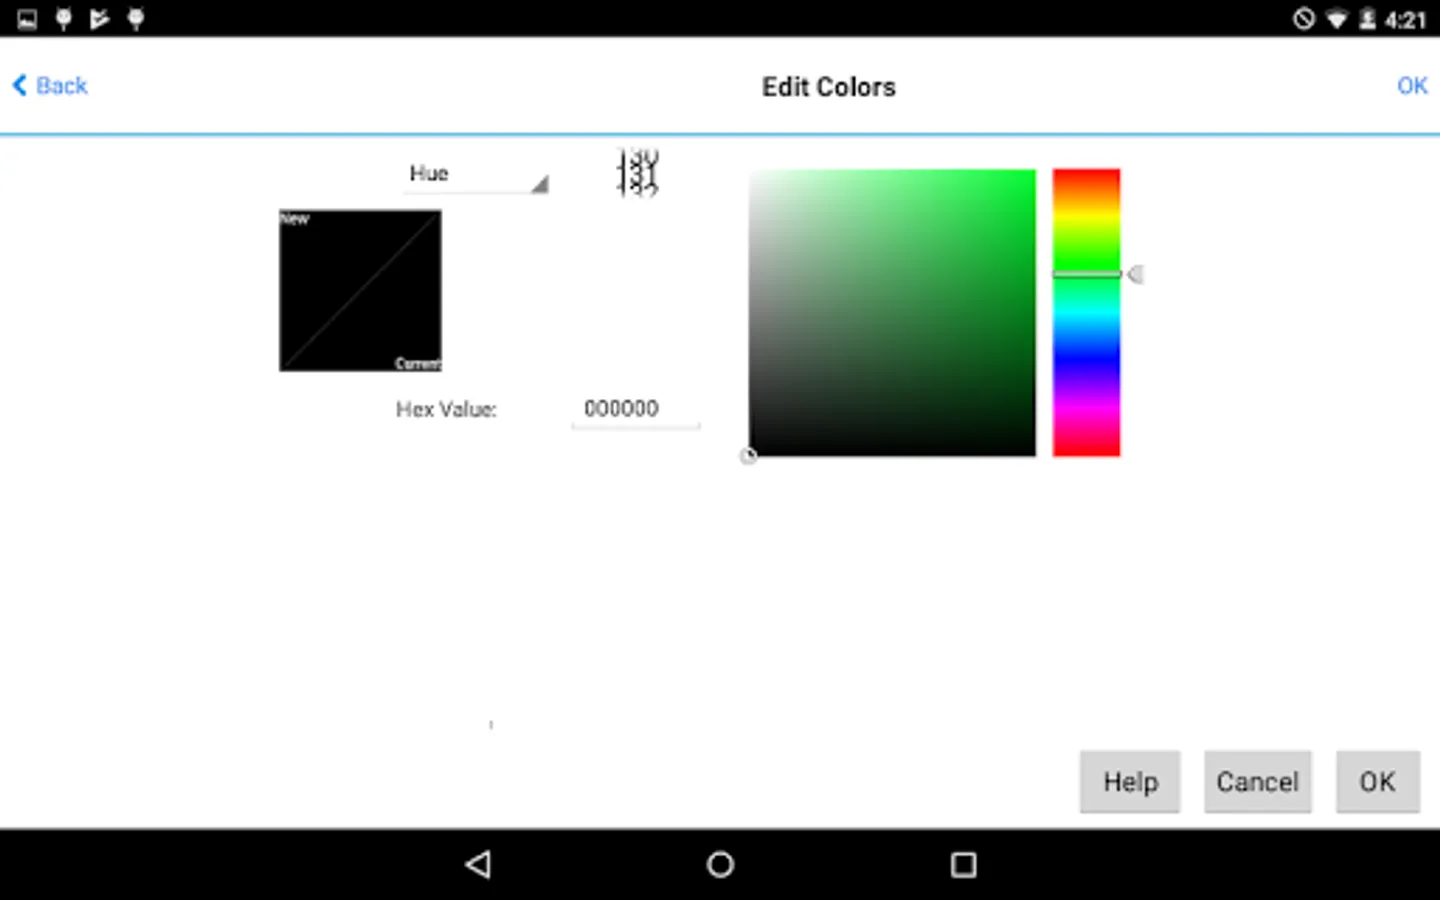
Task: Click the Hex Value label
Action: pyautogui.click(x=446, y=409)
